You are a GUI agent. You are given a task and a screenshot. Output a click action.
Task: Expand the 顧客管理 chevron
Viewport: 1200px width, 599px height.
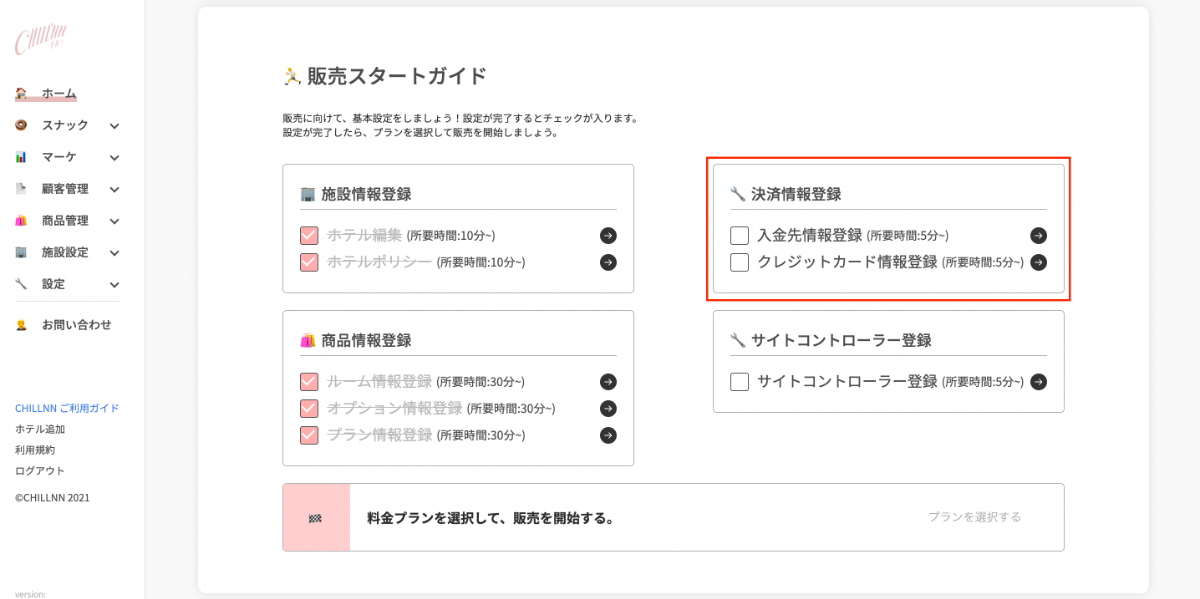(x=114, y=189)
